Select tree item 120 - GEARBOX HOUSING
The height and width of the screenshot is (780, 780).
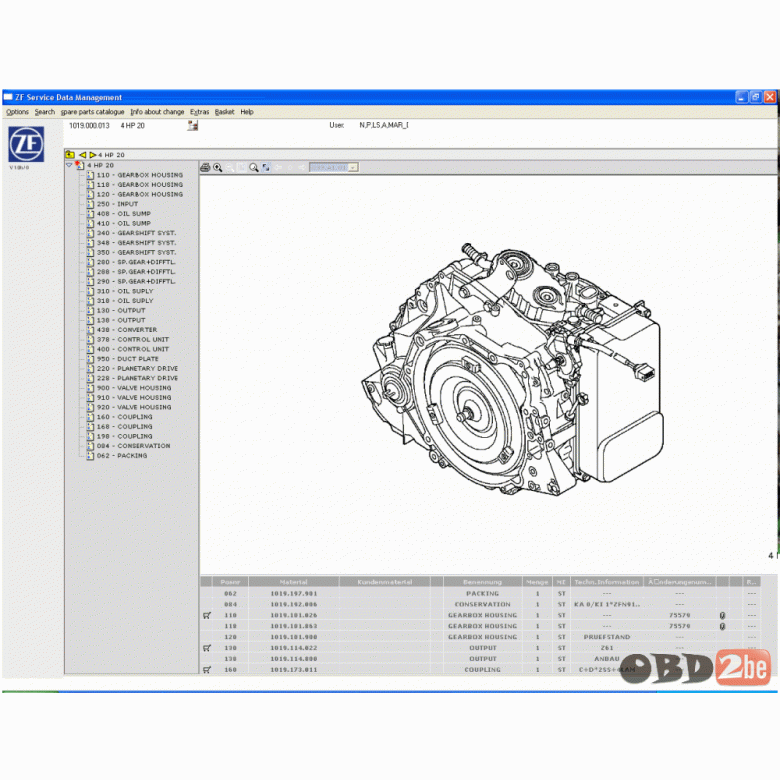pyautogui.click(x=140, y=195)
